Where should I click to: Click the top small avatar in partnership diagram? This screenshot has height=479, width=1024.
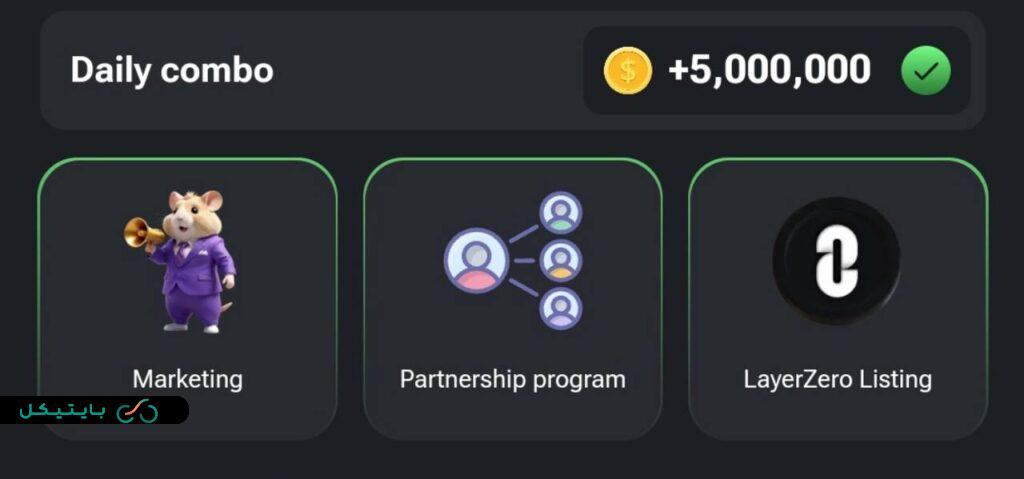click(x=560, y=212)
